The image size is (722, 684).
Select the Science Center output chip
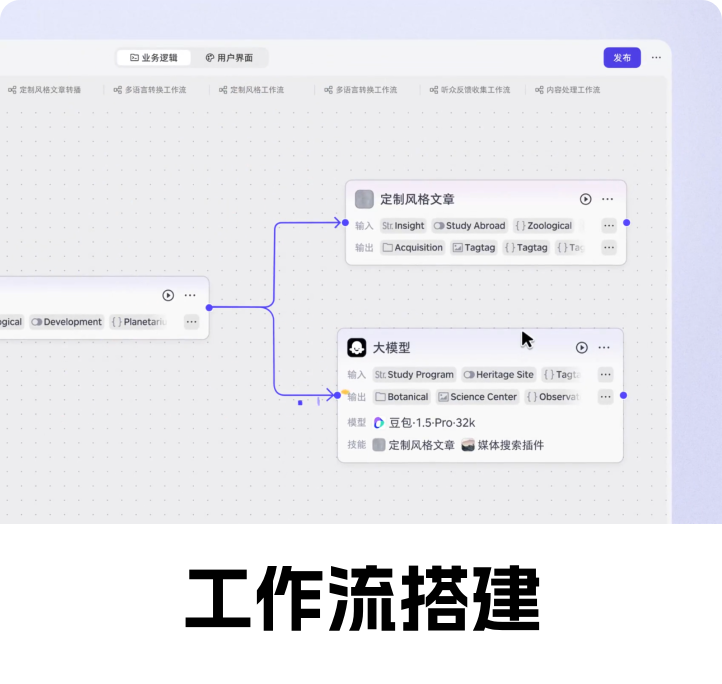click(x=477, y=397)
